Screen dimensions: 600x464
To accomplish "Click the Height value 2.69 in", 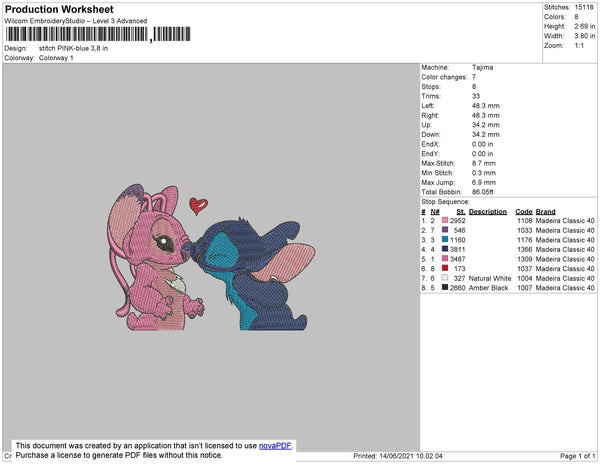I will coord(585,26).
